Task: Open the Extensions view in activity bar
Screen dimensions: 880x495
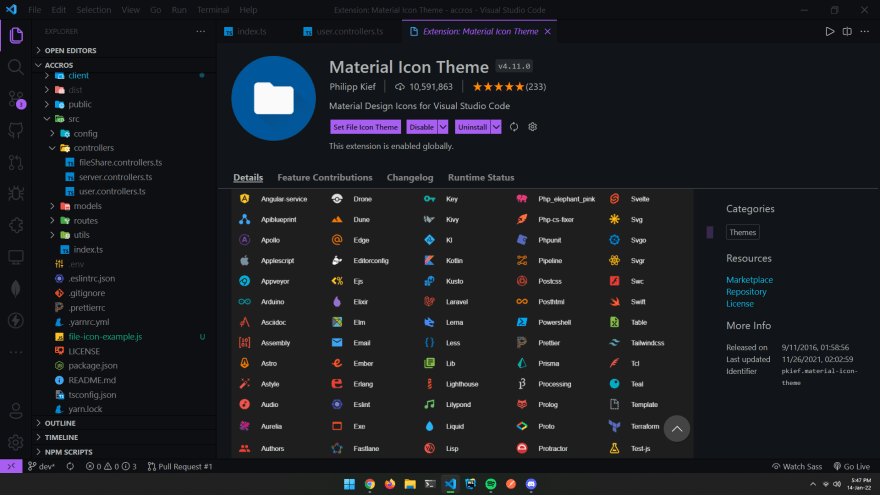Action: point(16,226)
